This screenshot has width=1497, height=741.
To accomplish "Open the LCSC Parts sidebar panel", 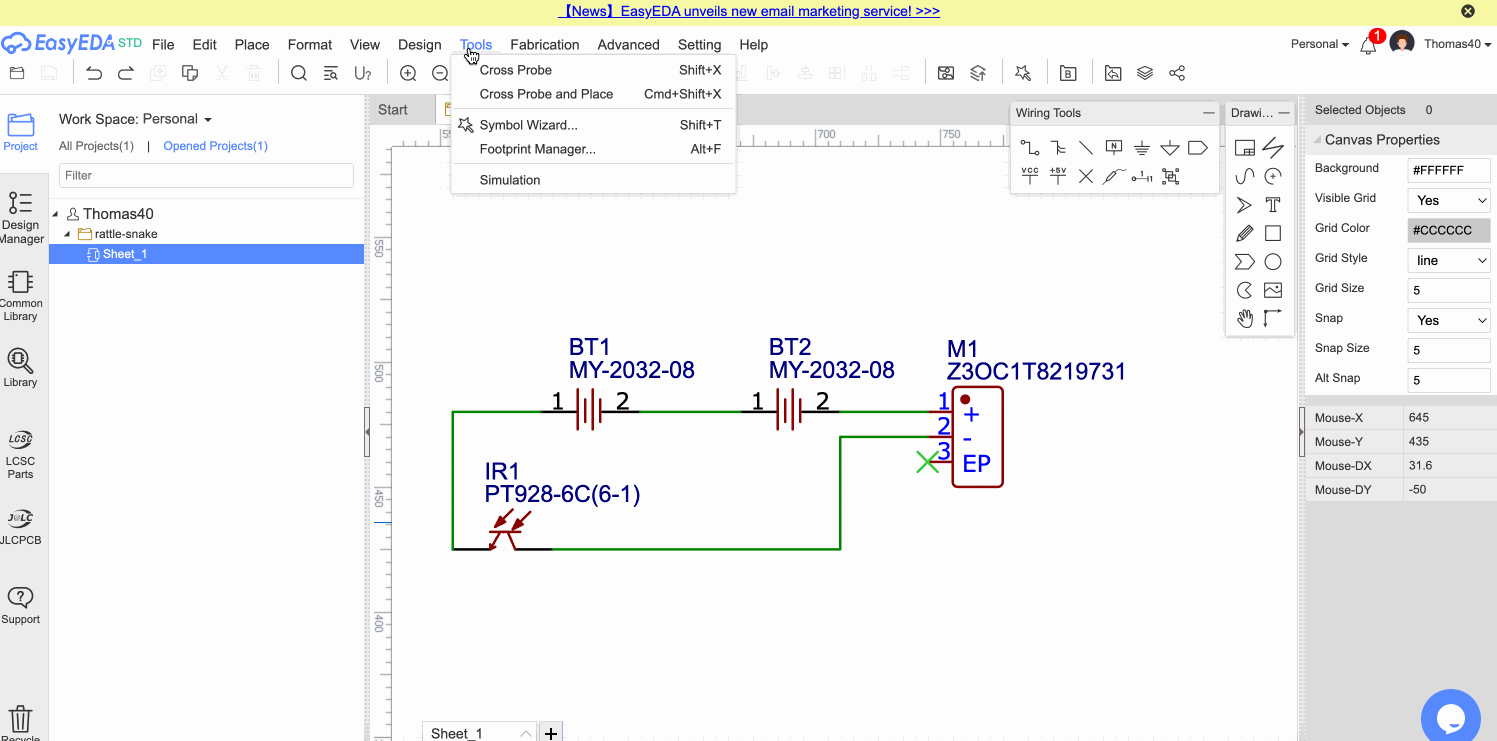I will point(21,455).
